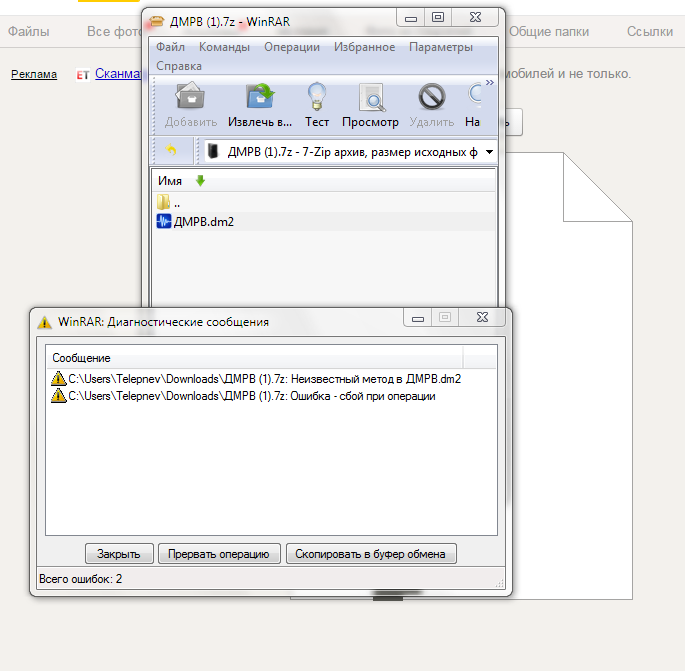Screen dimensions: 685x671
Task: Click the Сканмат ad link in browser
Action: (118, 73)
